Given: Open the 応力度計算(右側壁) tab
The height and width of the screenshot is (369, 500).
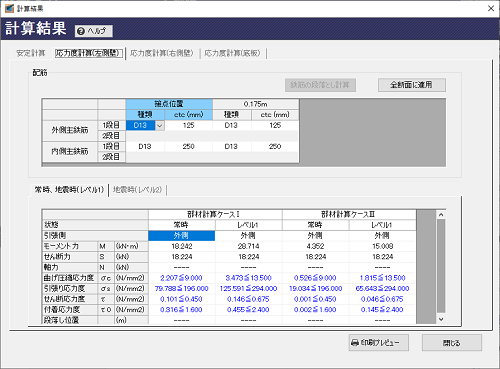Looking at the screenshot, I should [162, 53].
